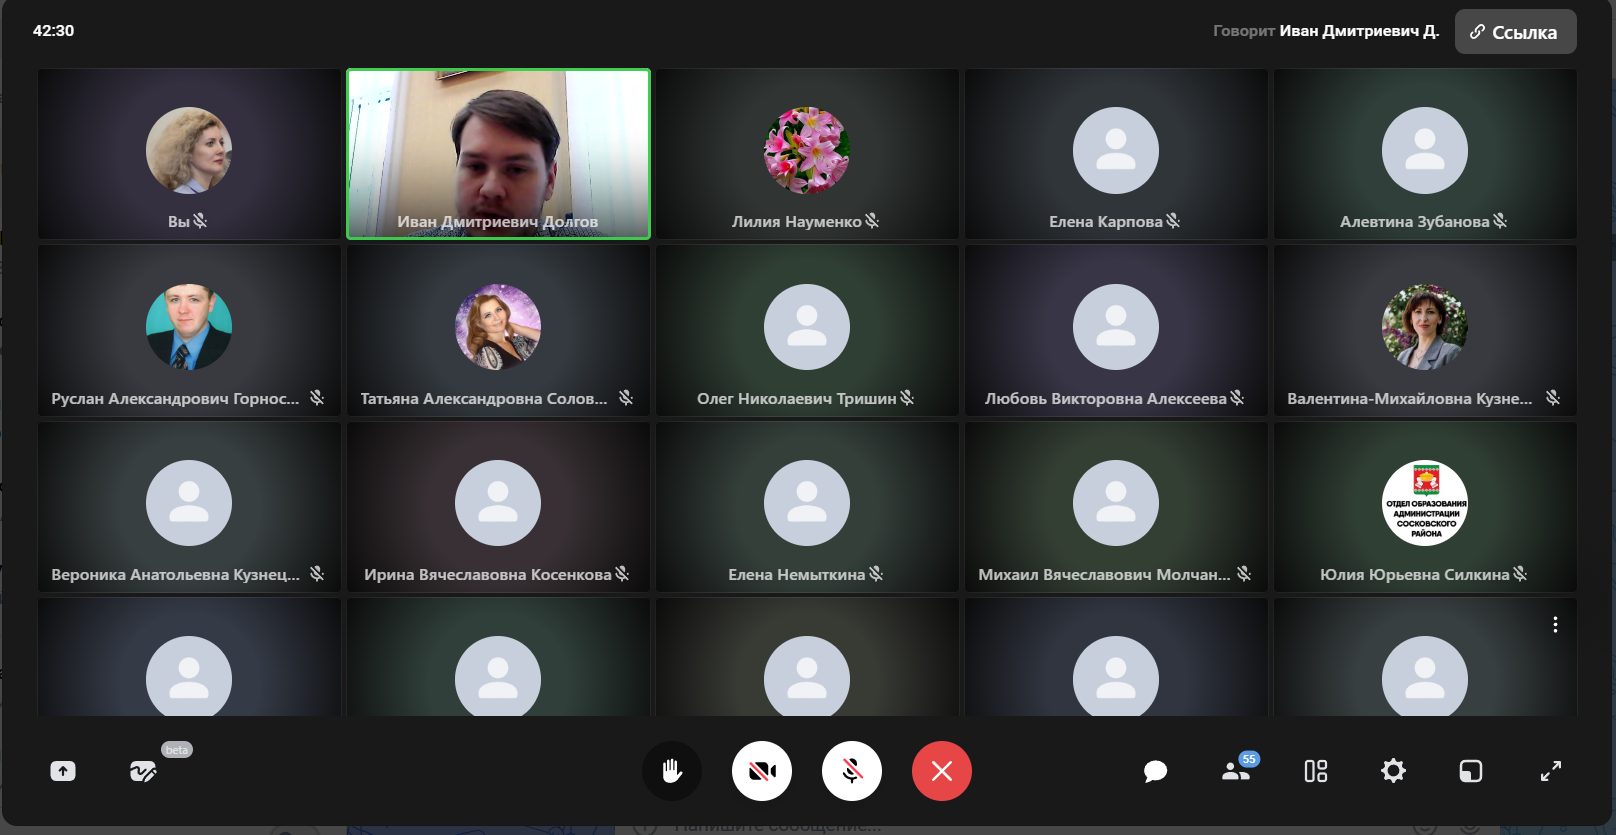Select Олег Николаевич Тришин tile
The height and width of the screenshot is (835, 1616).
[807, 330]
